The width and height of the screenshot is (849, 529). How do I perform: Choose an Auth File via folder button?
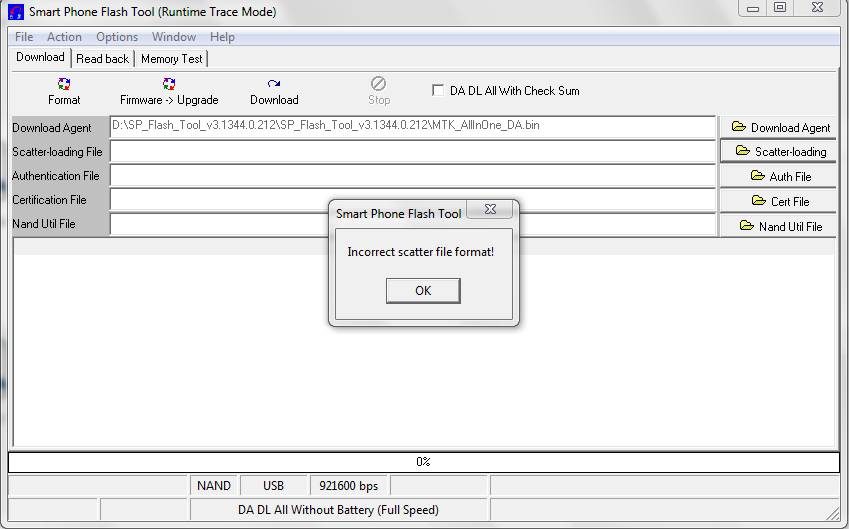(x=778, y=176)
